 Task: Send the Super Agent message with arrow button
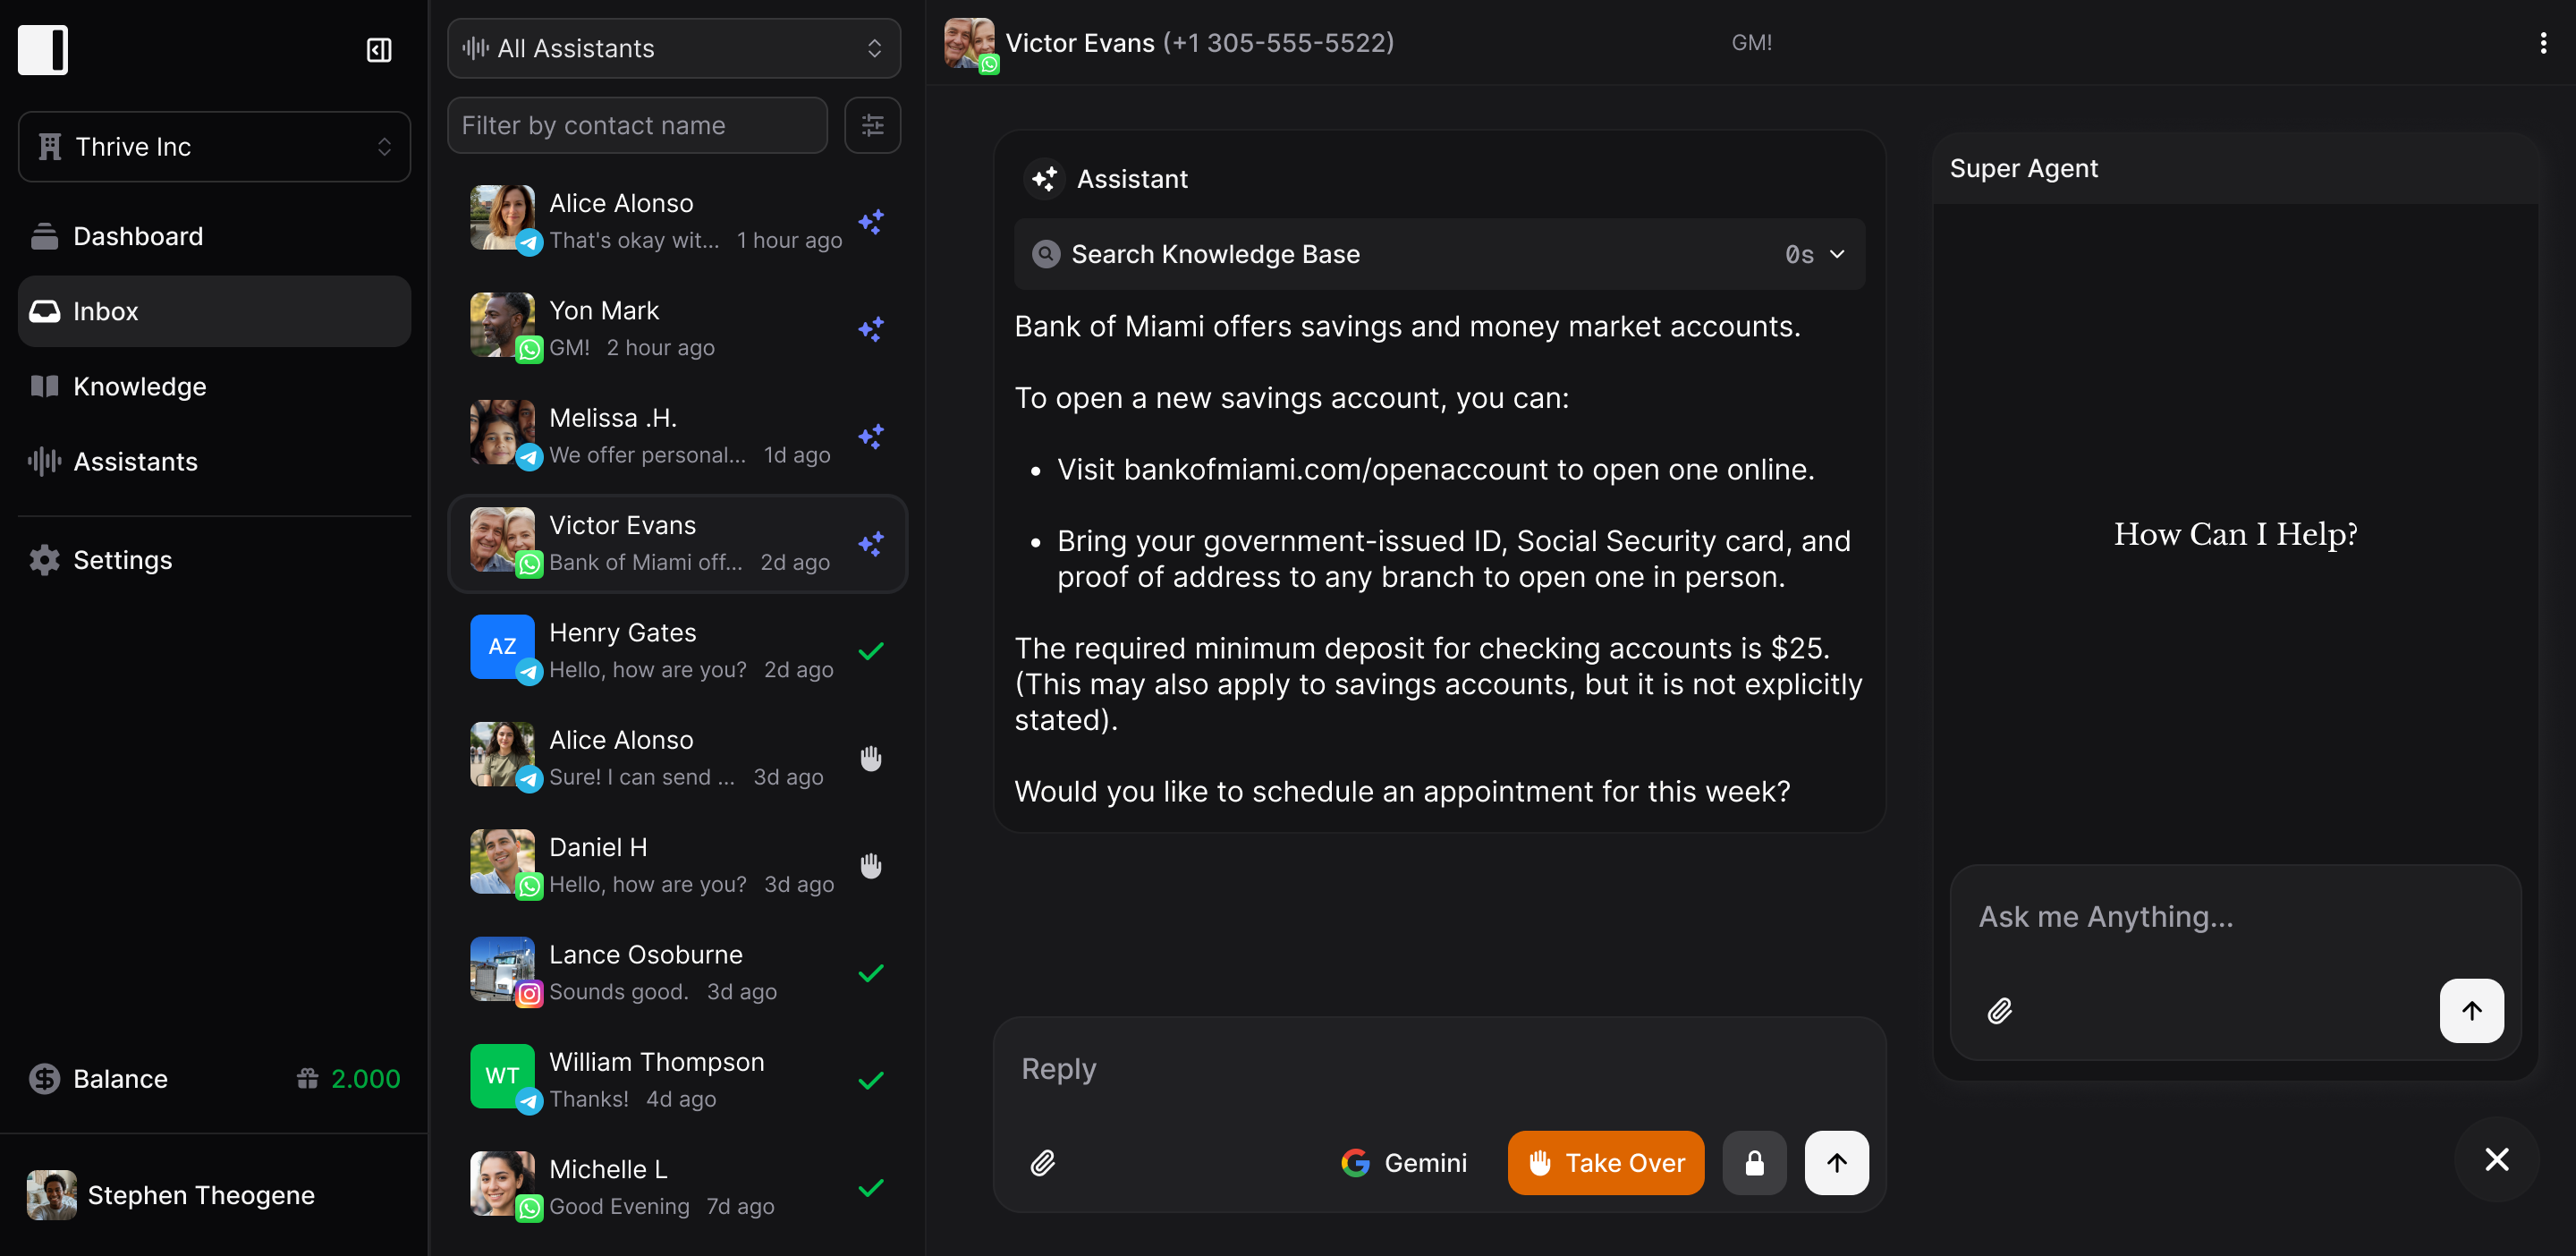2471,1010
